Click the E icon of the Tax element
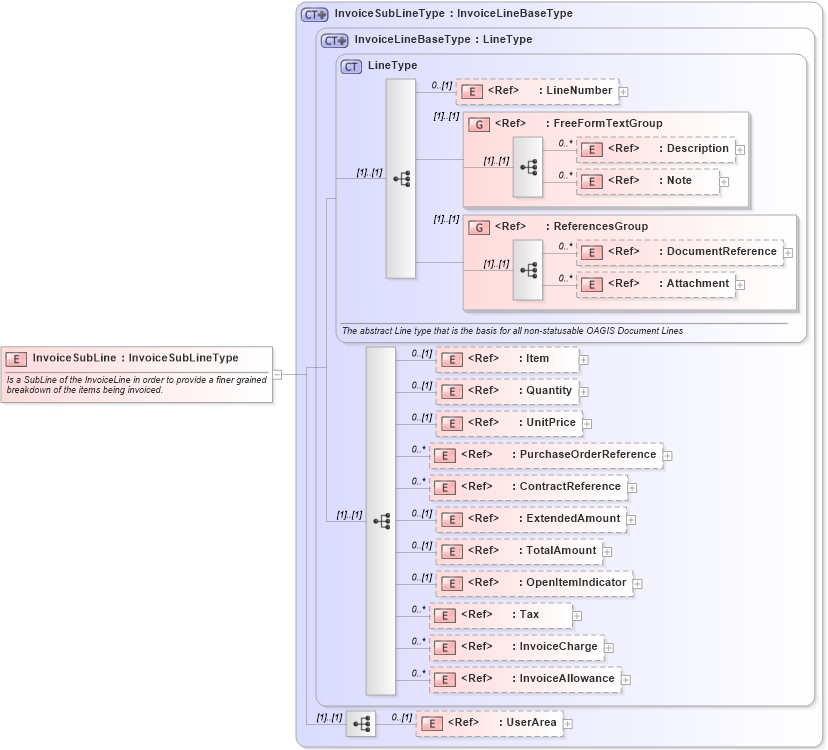Image resolution: width=828 pixels, height=750 pixels. pyautogui.click(x=444, y=615)
